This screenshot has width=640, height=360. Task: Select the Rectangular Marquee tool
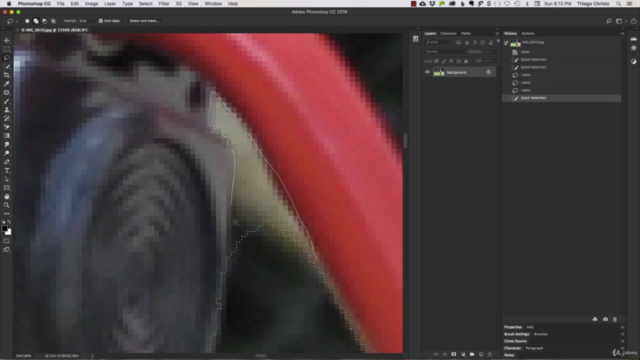pyautogui.click(x=7, y=49)
